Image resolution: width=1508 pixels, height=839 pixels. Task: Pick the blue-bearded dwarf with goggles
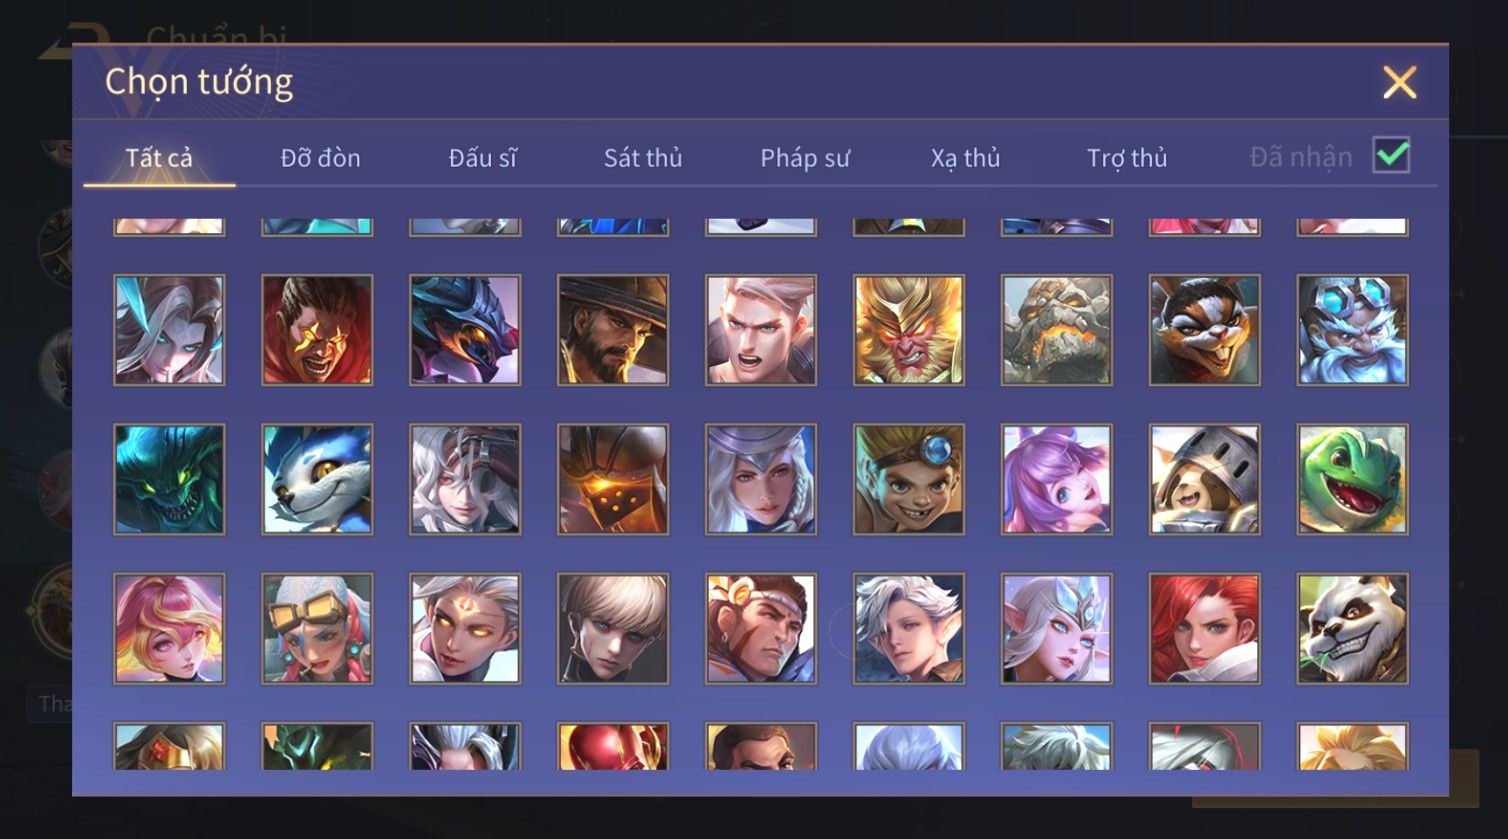pos(1353,330)
